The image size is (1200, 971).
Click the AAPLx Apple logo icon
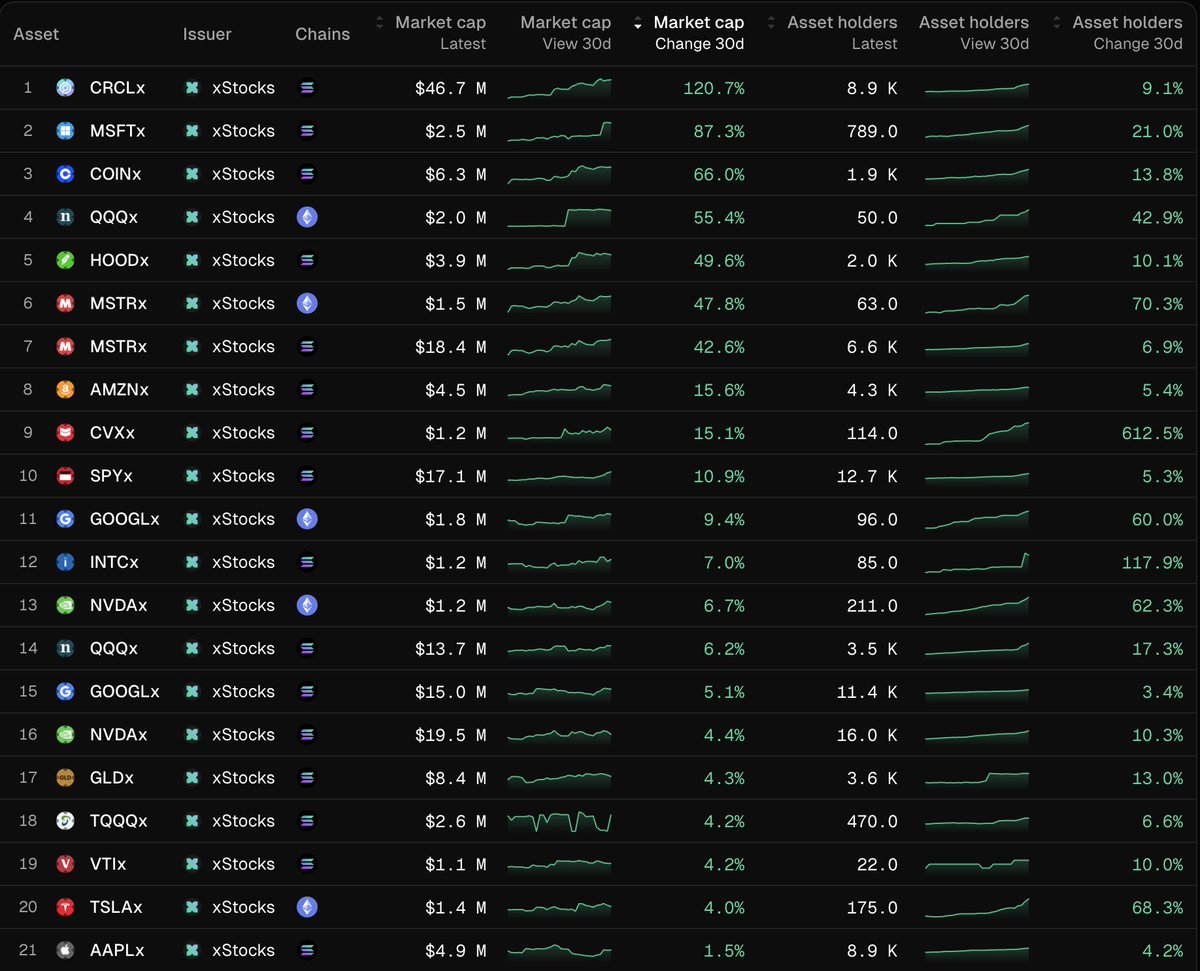(x=65, y=950)
